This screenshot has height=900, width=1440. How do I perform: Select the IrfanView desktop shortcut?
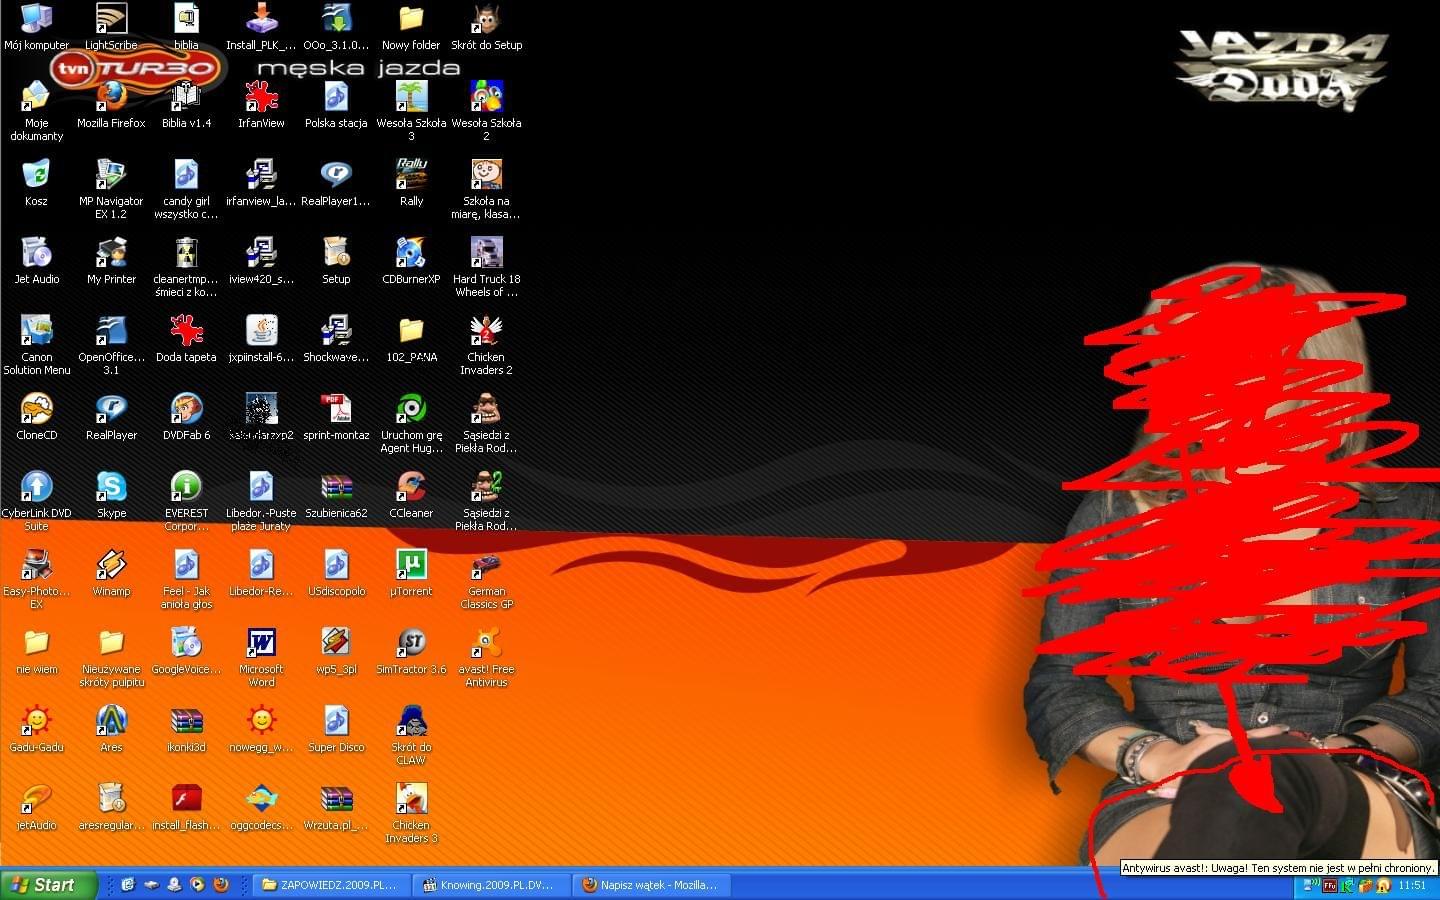point(261,97)
